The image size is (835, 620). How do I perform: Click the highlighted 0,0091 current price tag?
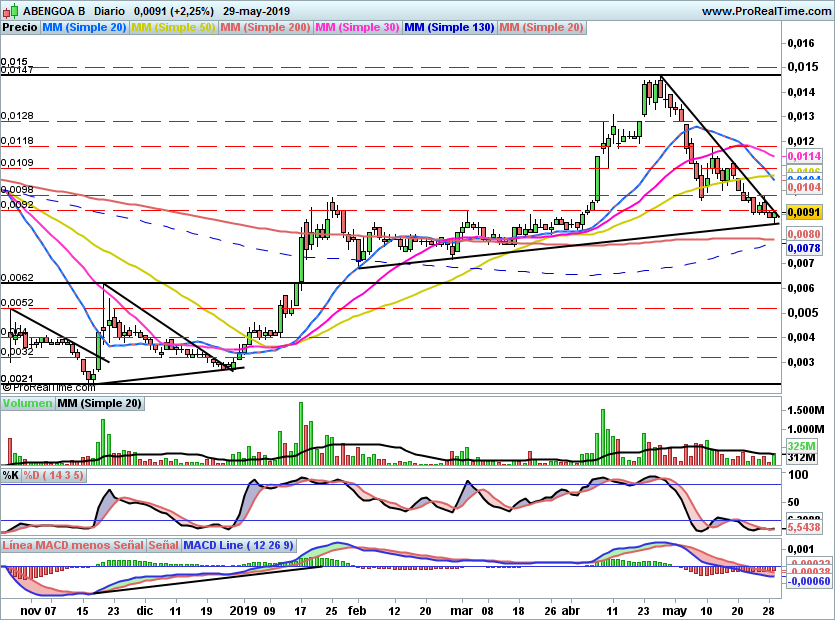coord(804,213)
